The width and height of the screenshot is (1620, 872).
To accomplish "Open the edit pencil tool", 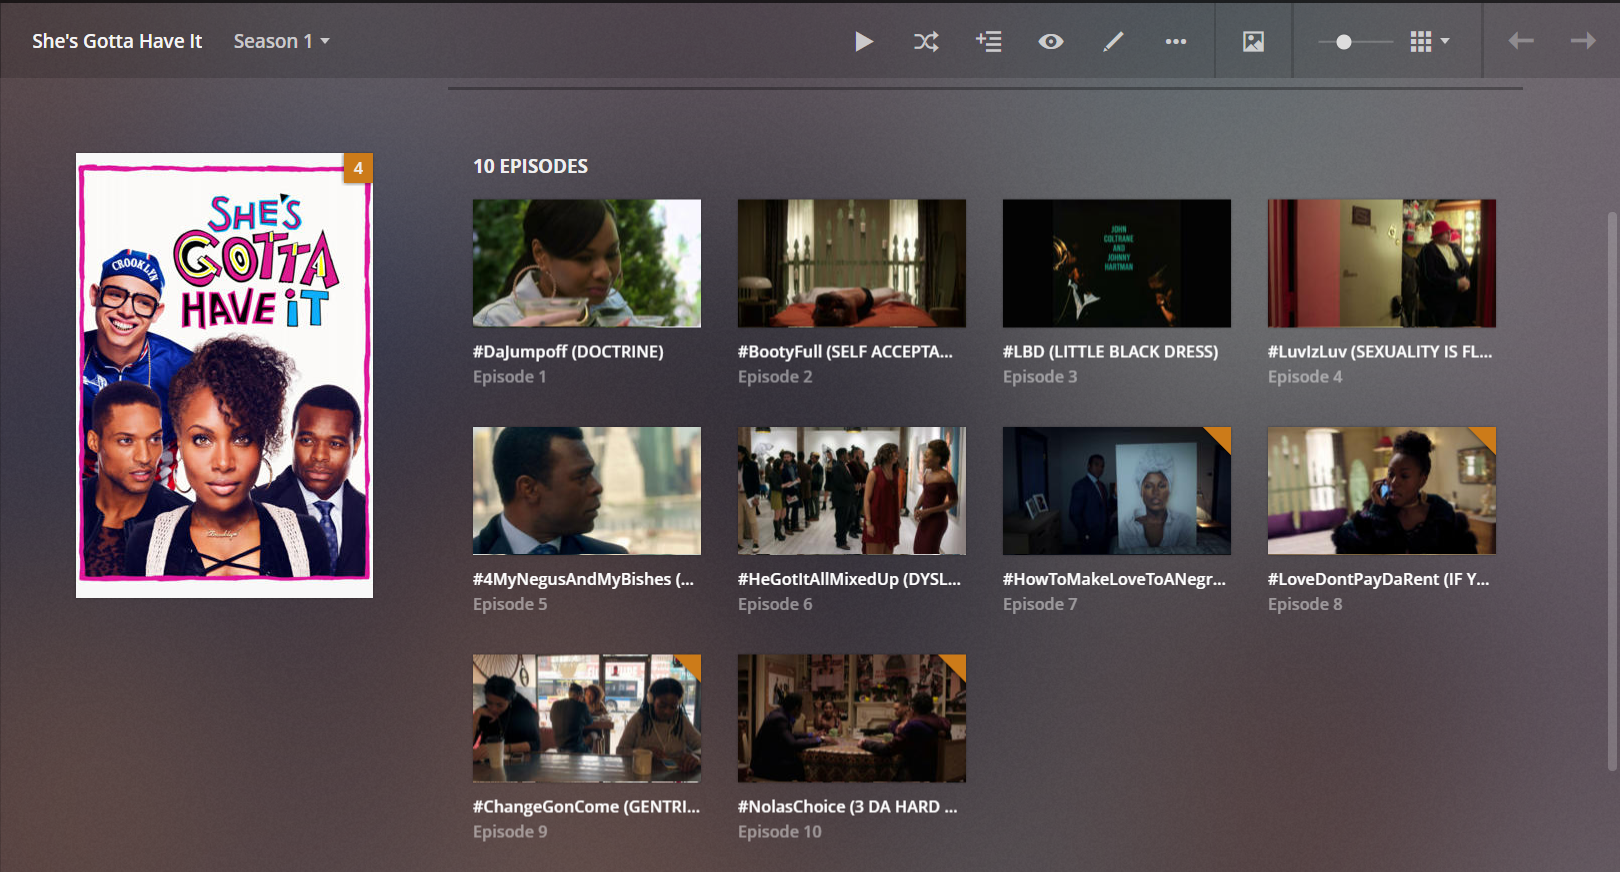I will (x=1113, y=41).
